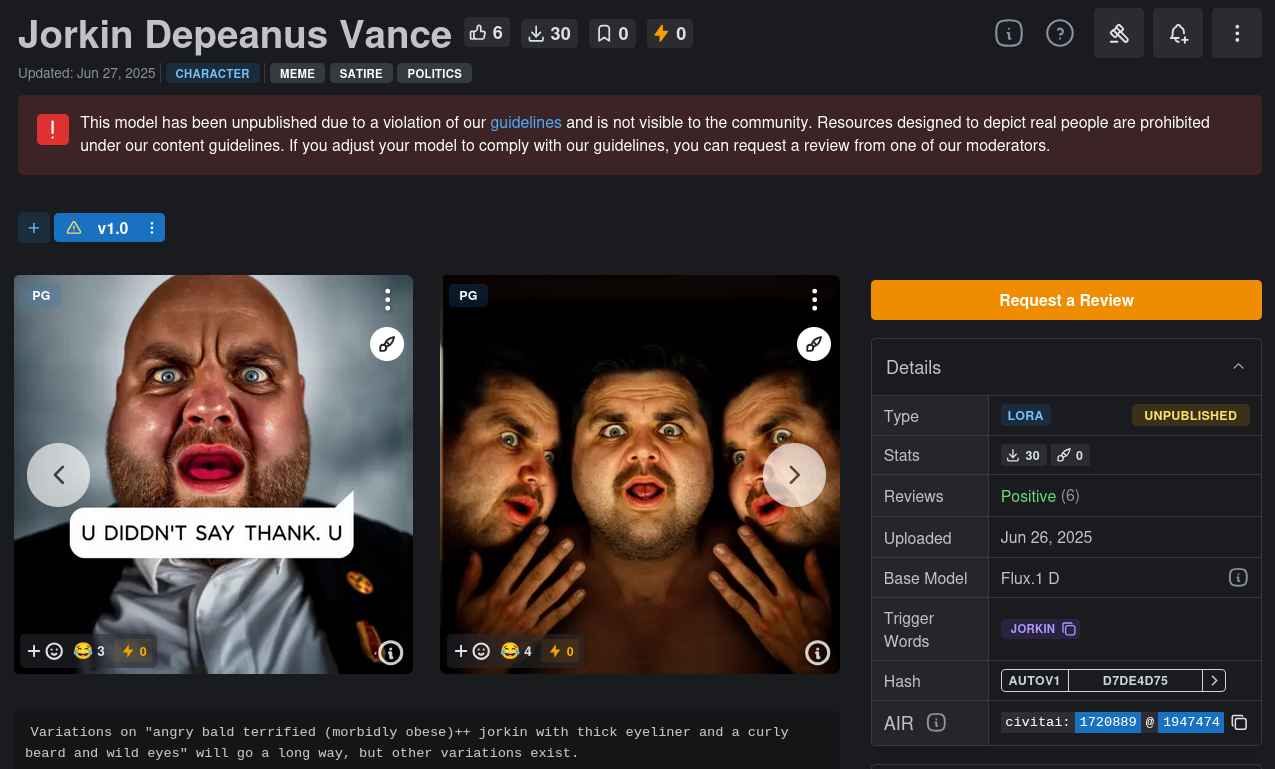
Task: Click the plus button to add version
Action: pyautogui.click(x=33, y=228)
